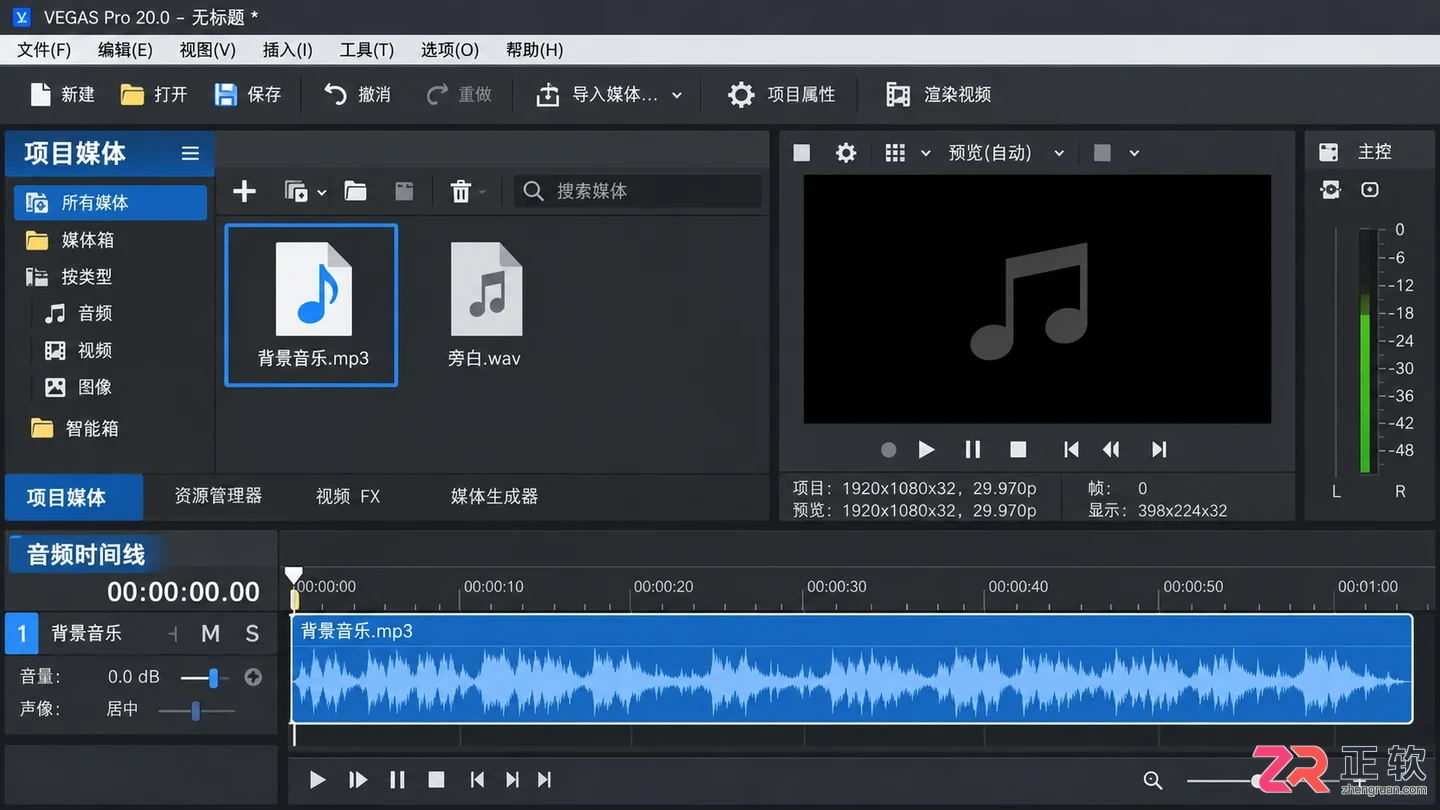
Task: Open preview settings gear icon
Action: tap(846, 153)
